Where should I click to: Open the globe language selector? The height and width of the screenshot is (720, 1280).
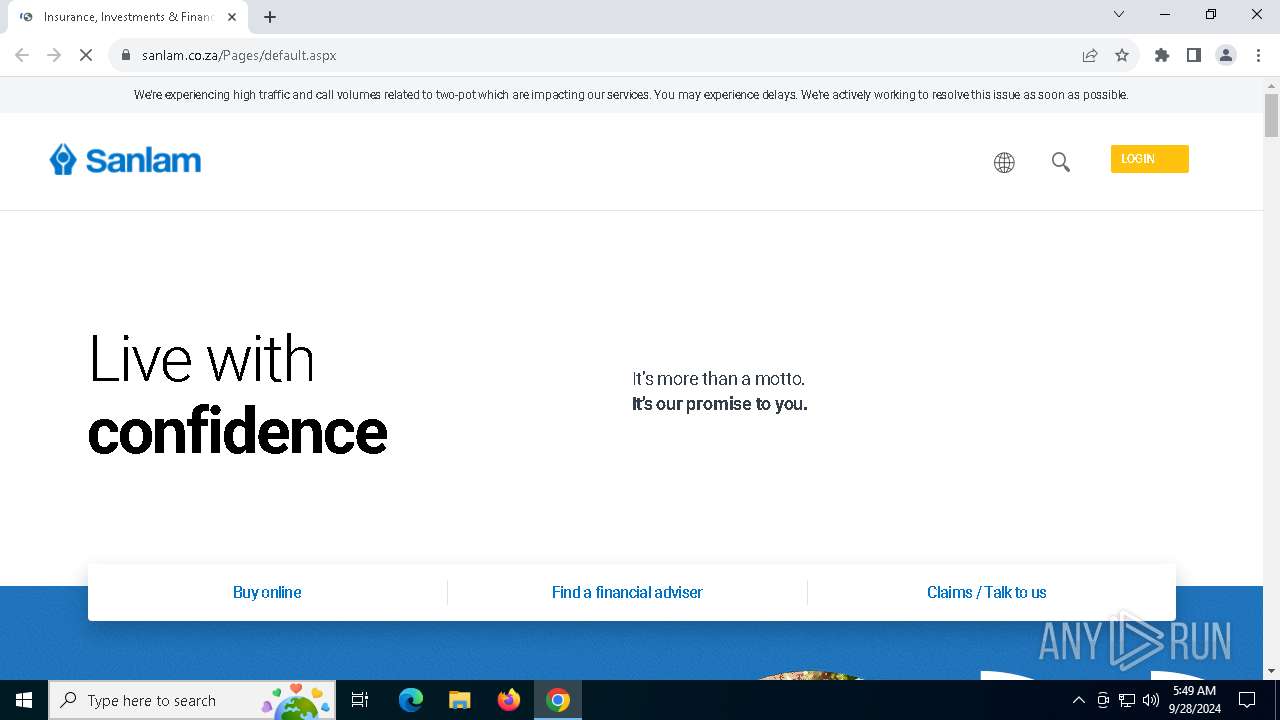1004,162
